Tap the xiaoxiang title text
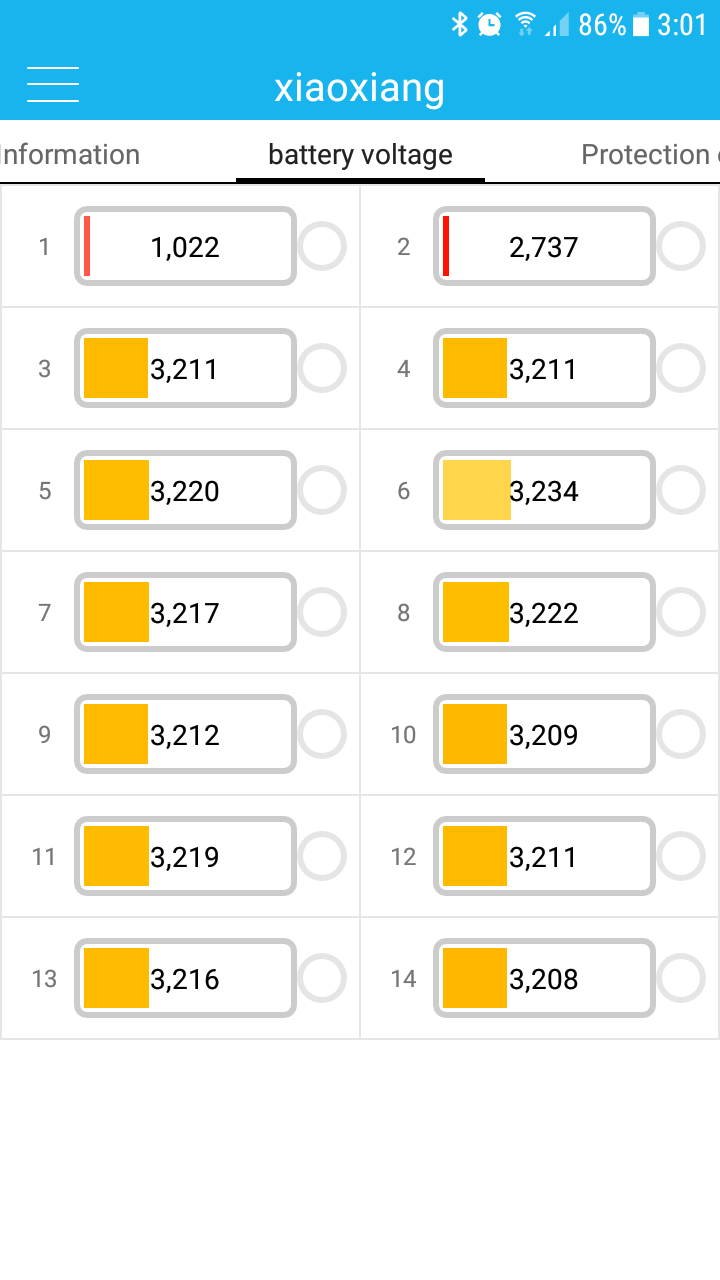This screenshot has height=1280, width=720. (360, 87)
